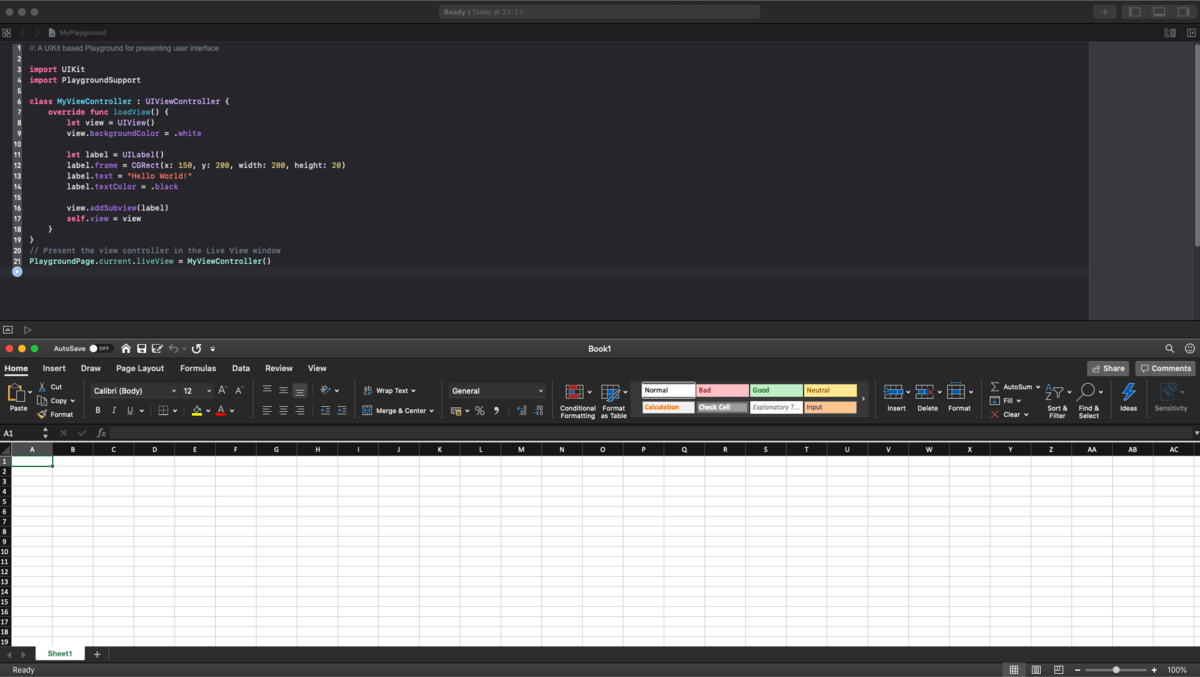Align text to the top of the cell
Viewport: 1200px width, 677px height.
(267, 391)
